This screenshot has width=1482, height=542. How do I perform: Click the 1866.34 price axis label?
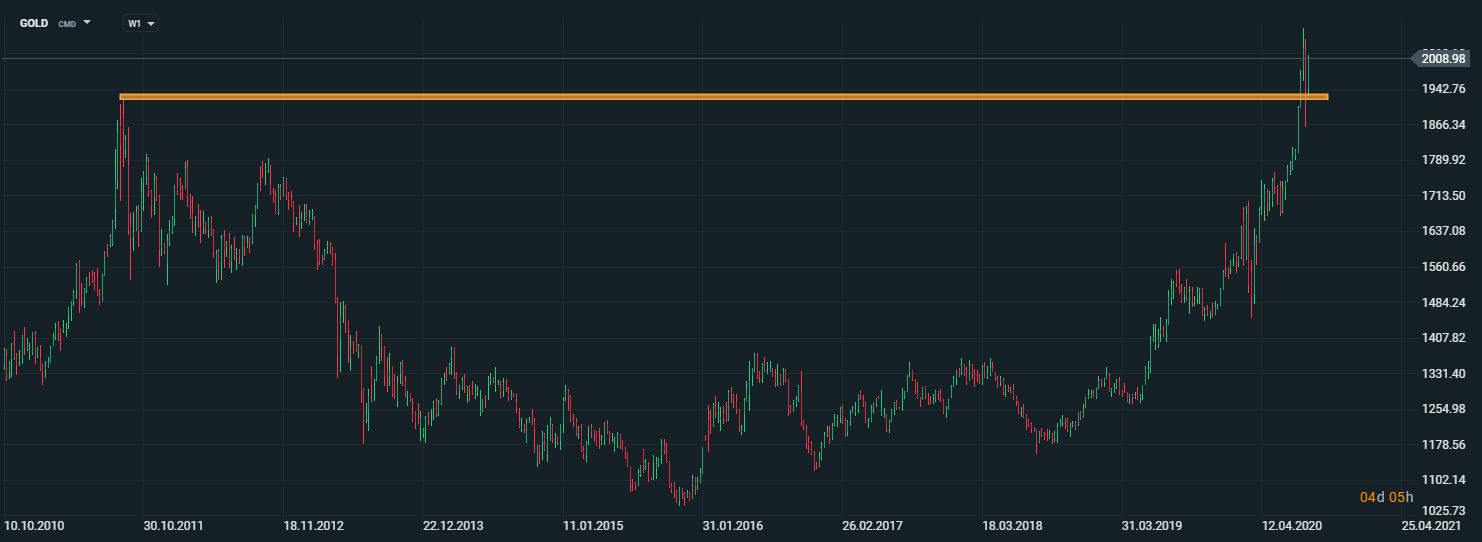1443,125
